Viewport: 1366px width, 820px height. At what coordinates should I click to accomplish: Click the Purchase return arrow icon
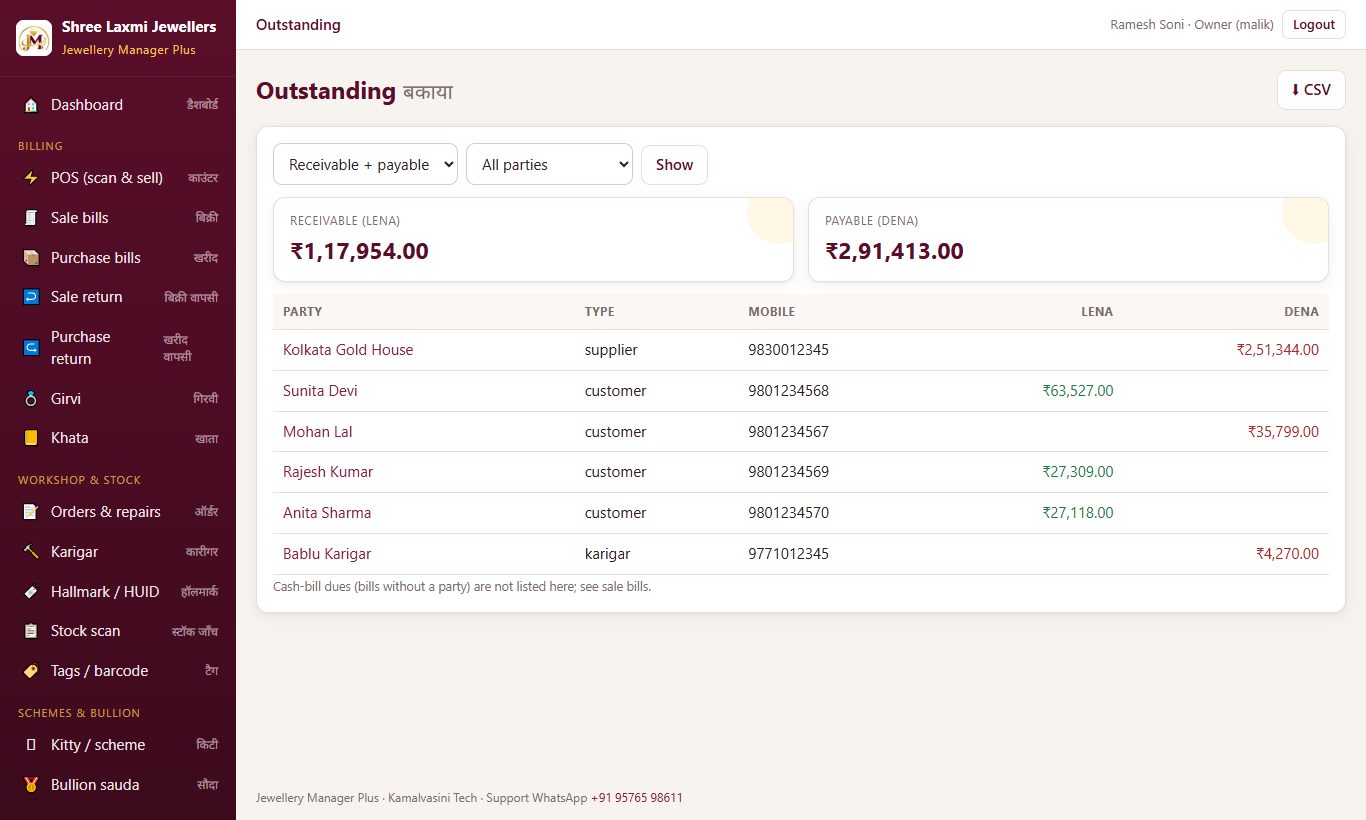pyautogui.click(x=31, y=348)
